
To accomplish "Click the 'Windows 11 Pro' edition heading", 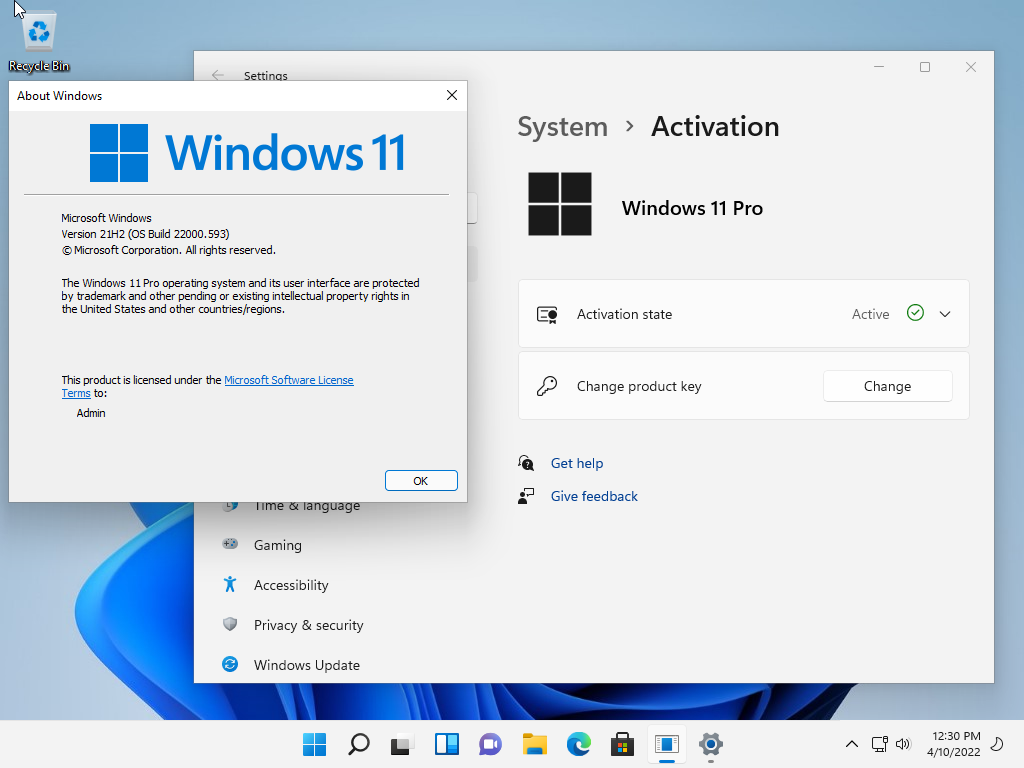I will 692,208.
